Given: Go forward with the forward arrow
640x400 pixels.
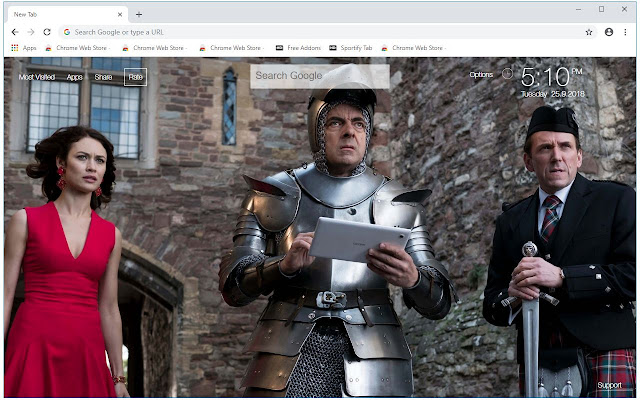Looking at the screenshot, I should [31, 32].
